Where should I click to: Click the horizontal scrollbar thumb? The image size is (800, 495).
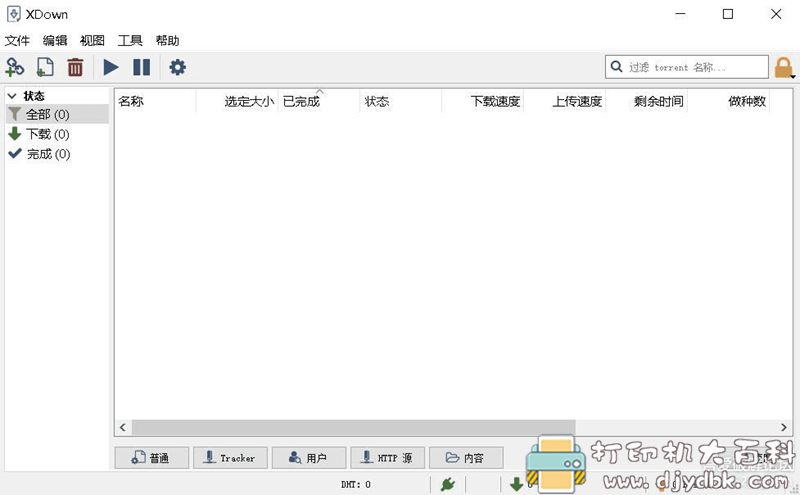[354, 427]
